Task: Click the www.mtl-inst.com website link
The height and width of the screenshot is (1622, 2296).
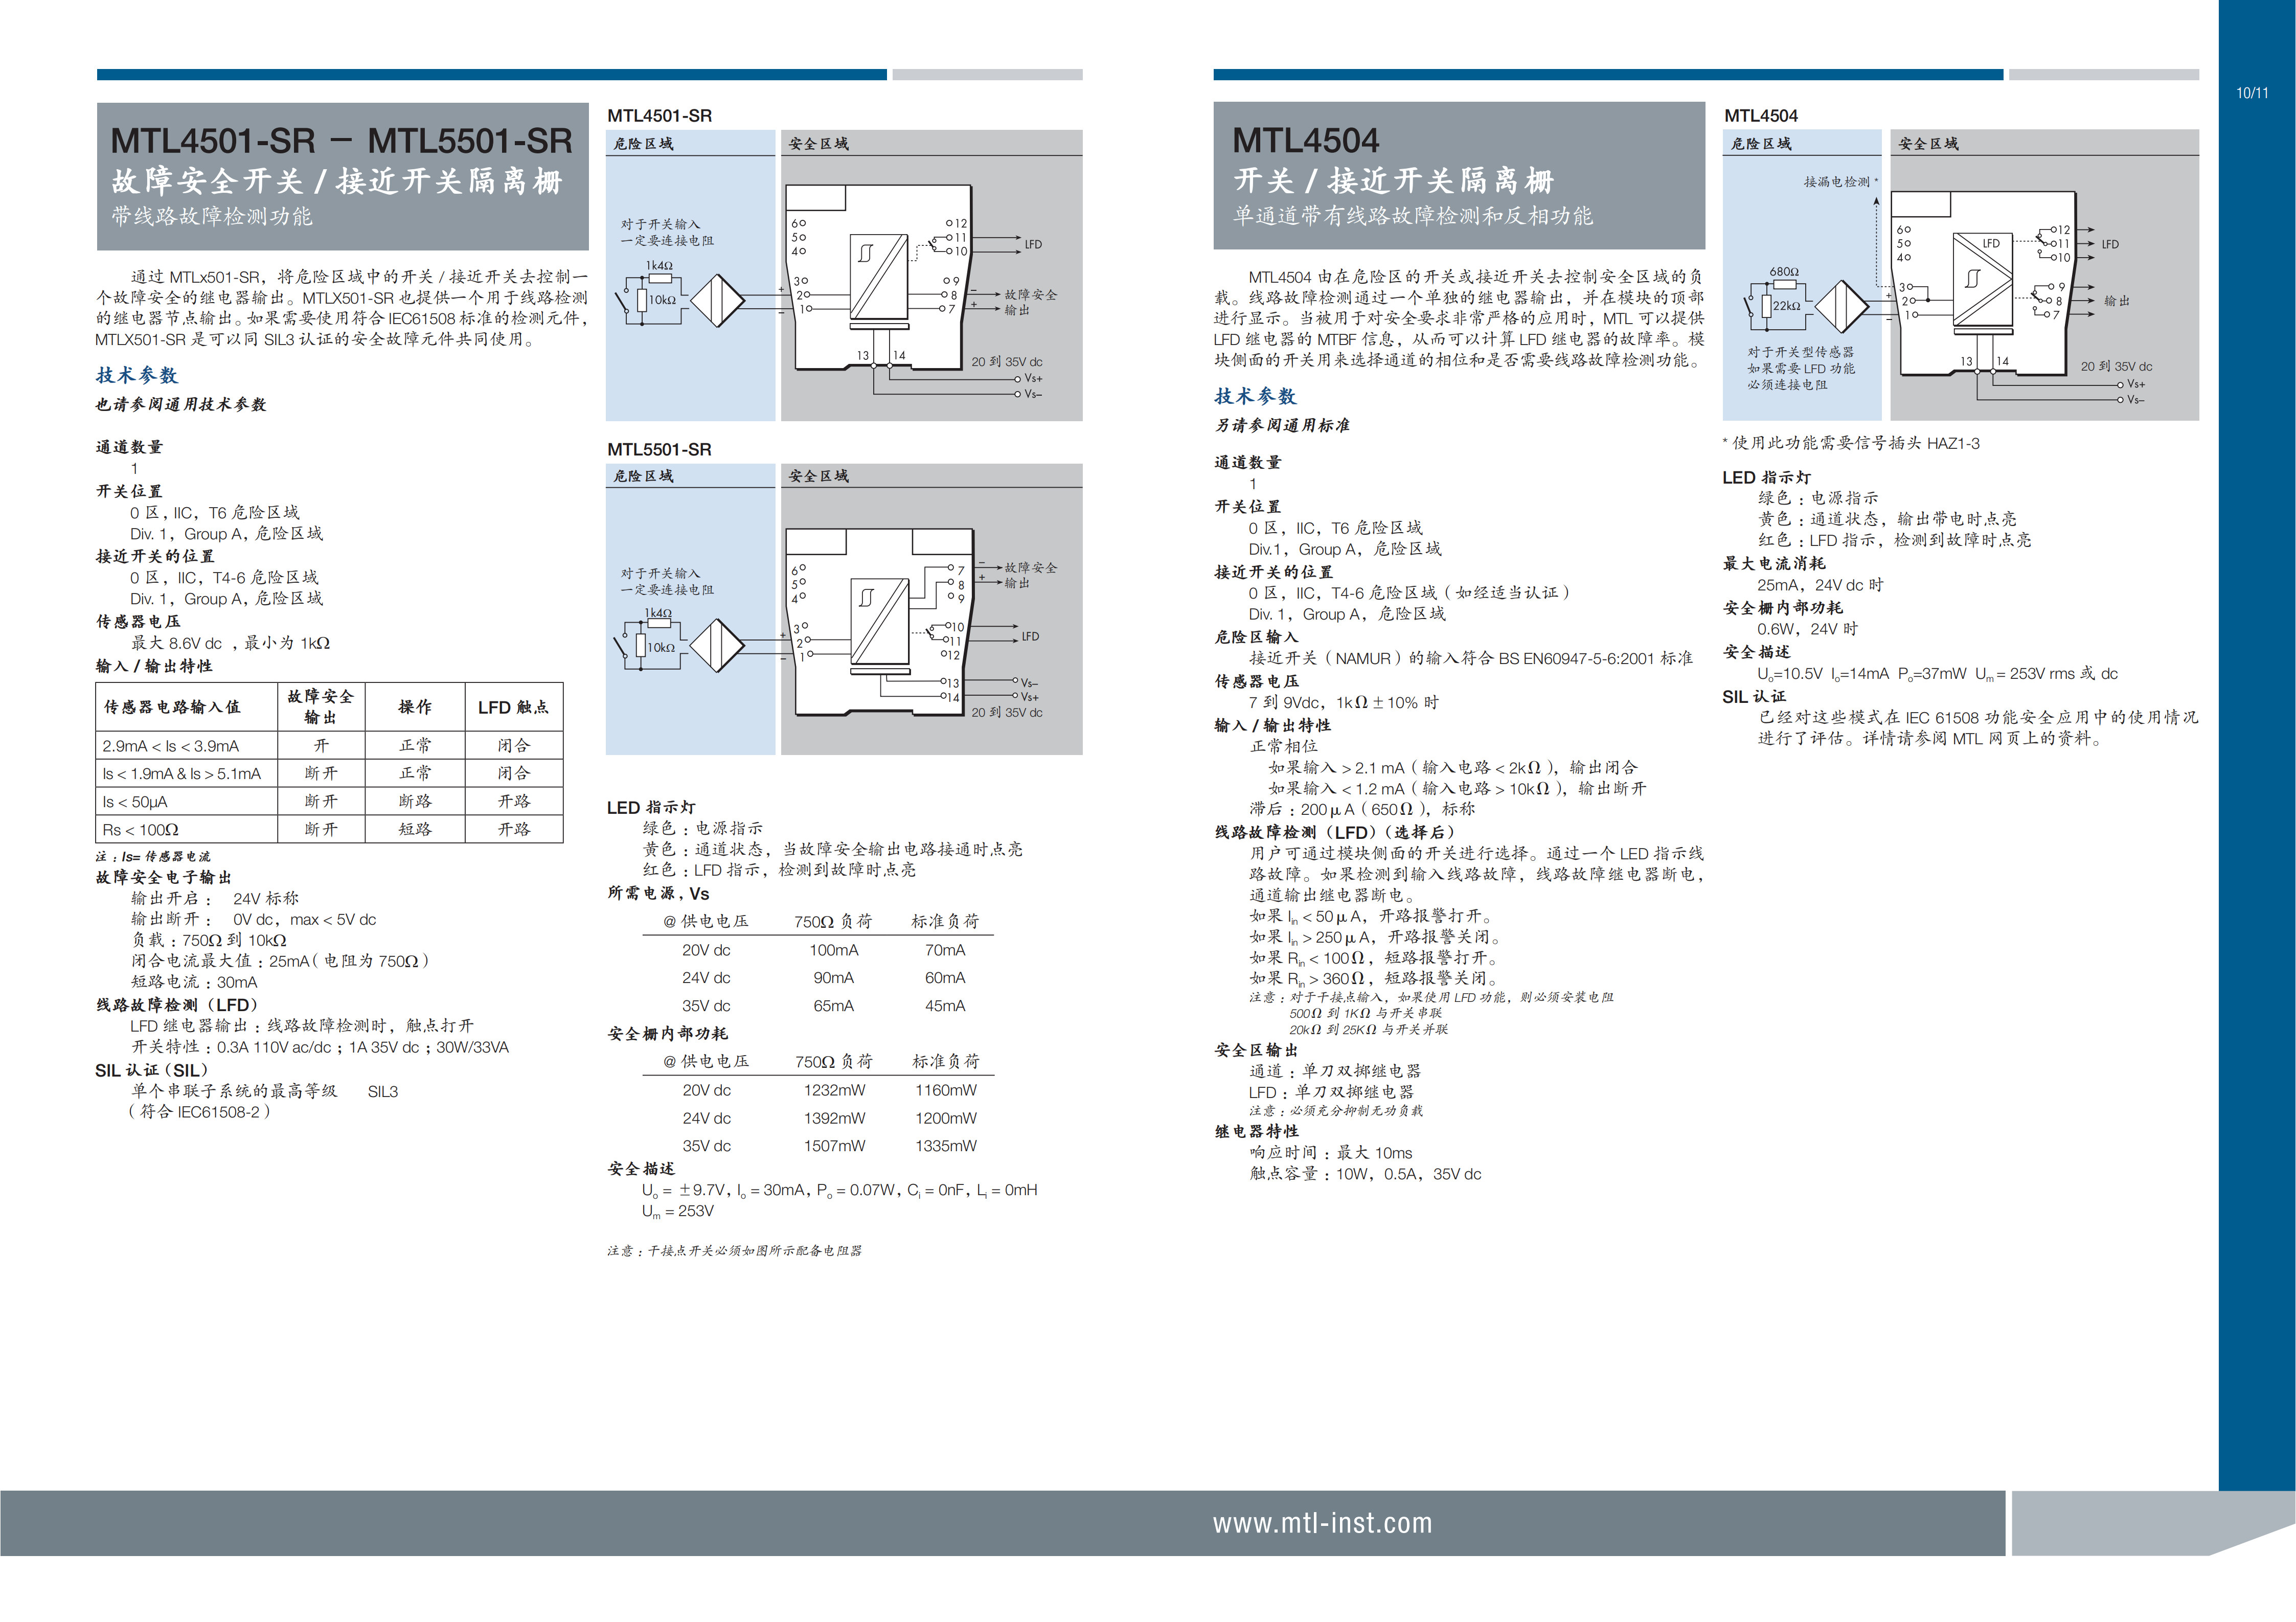Action: 1322,1523
